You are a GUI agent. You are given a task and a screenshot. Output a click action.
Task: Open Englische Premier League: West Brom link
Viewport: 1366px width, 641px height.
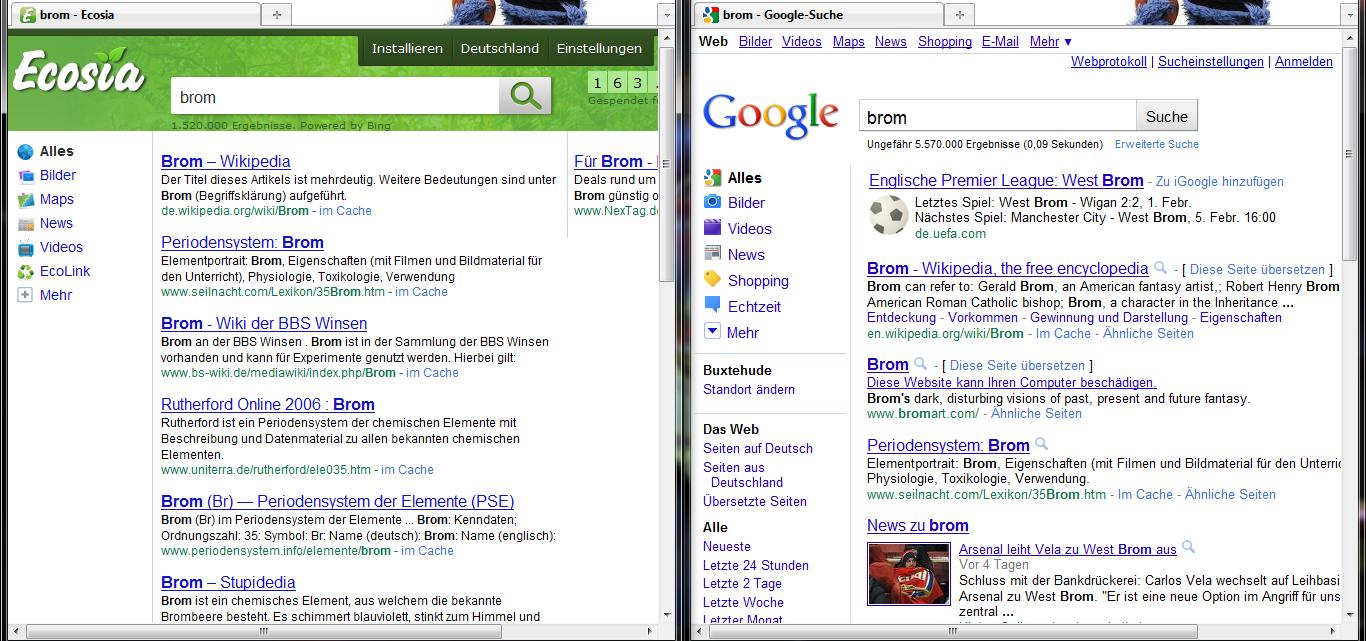1006,180
